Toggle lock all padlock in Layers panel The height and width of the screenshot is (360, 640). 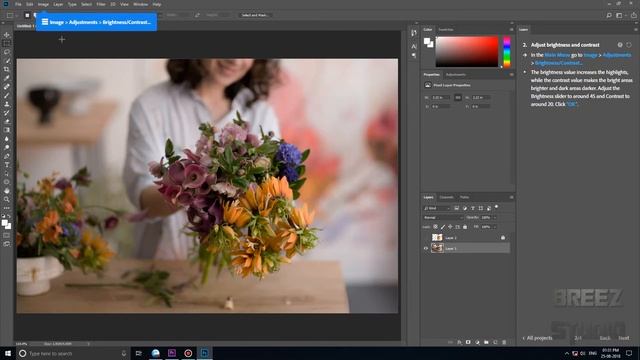(465, 227)
